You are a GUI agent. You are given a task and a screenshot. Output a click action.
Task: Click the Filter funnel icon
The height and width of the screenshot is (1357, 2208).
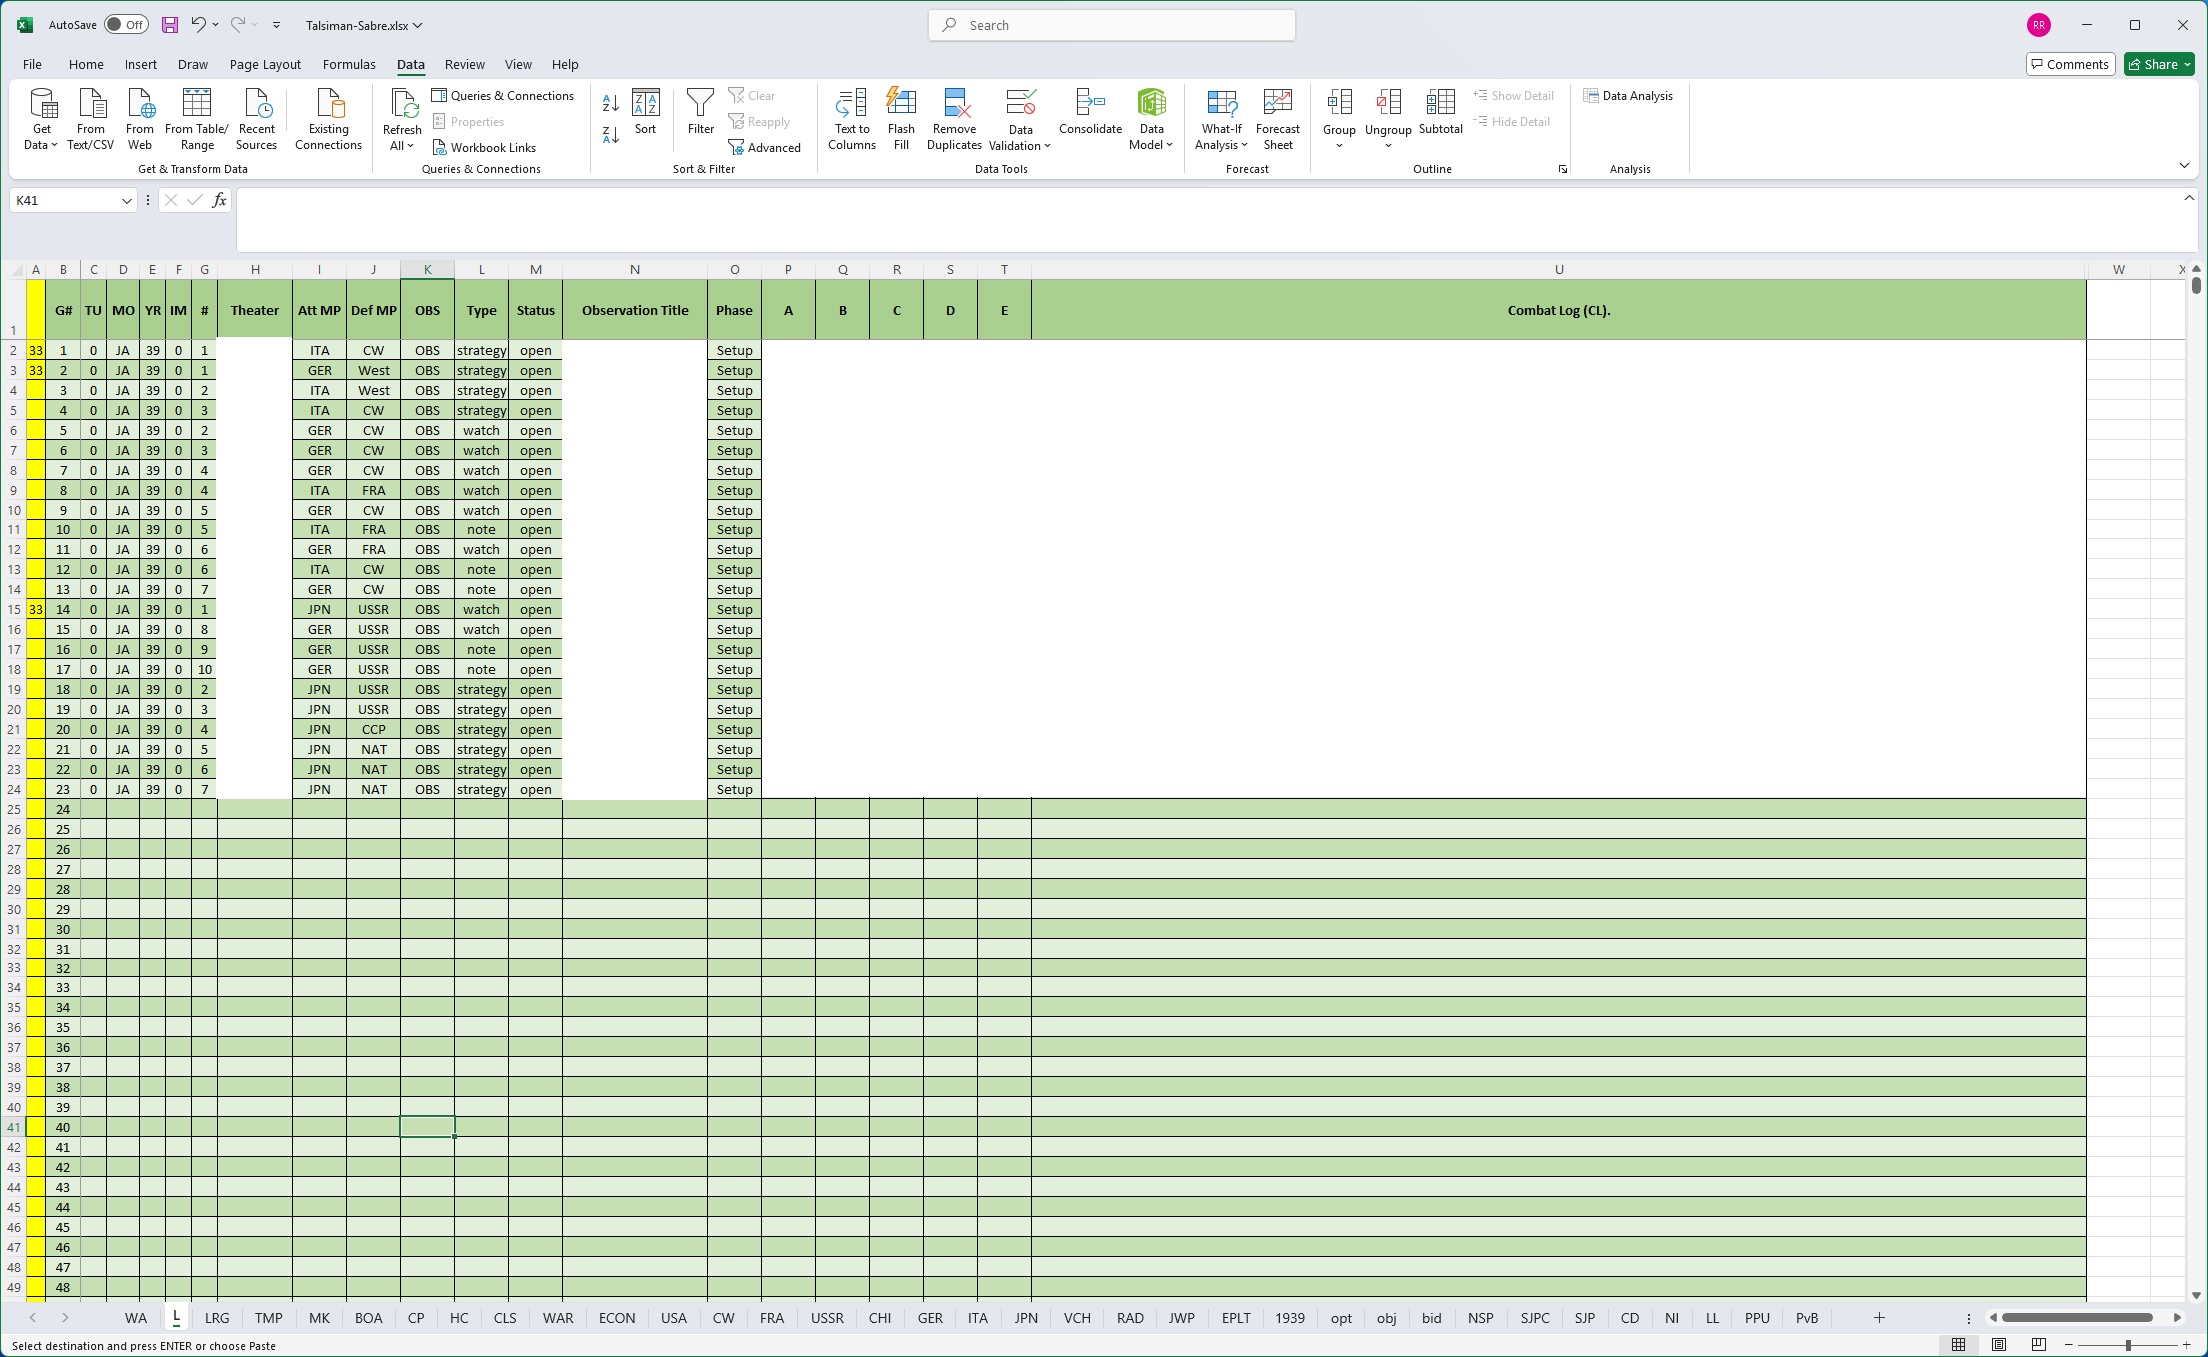pyautogui.click(x=700, y=103)
